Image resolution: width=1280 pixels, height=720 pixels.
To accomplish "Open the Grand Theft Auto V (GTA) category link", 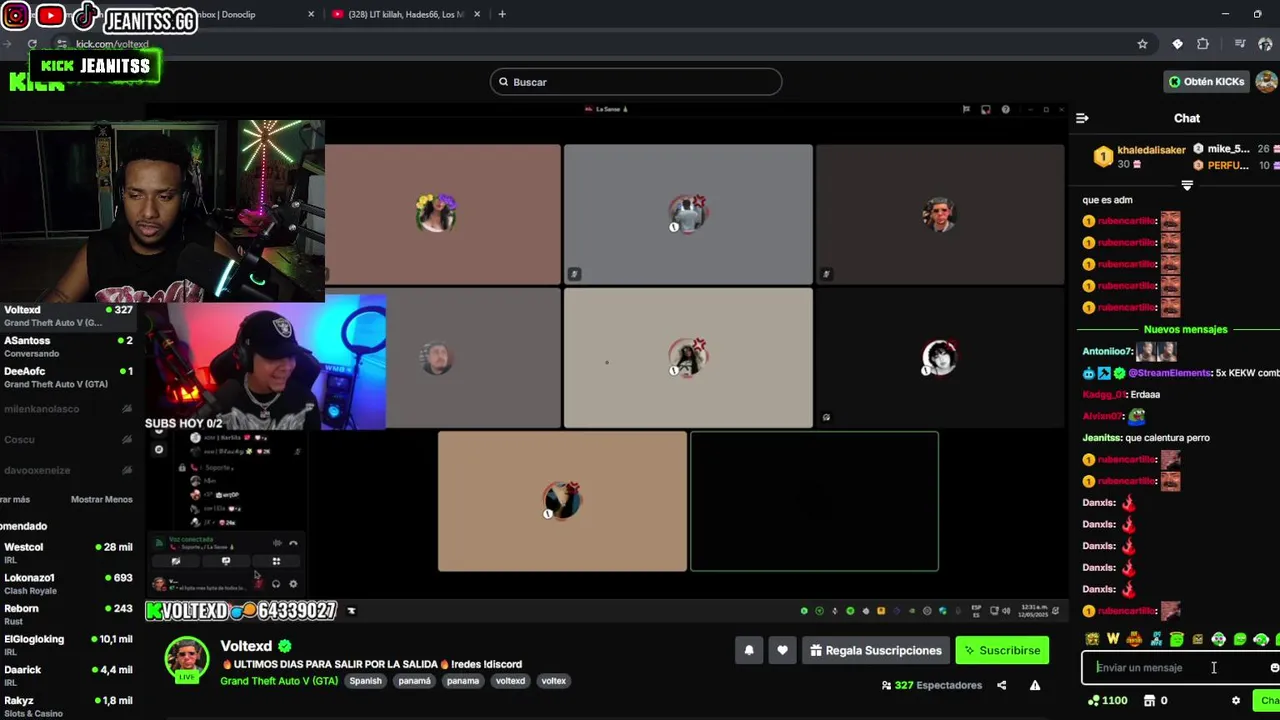I will point(279,681).
